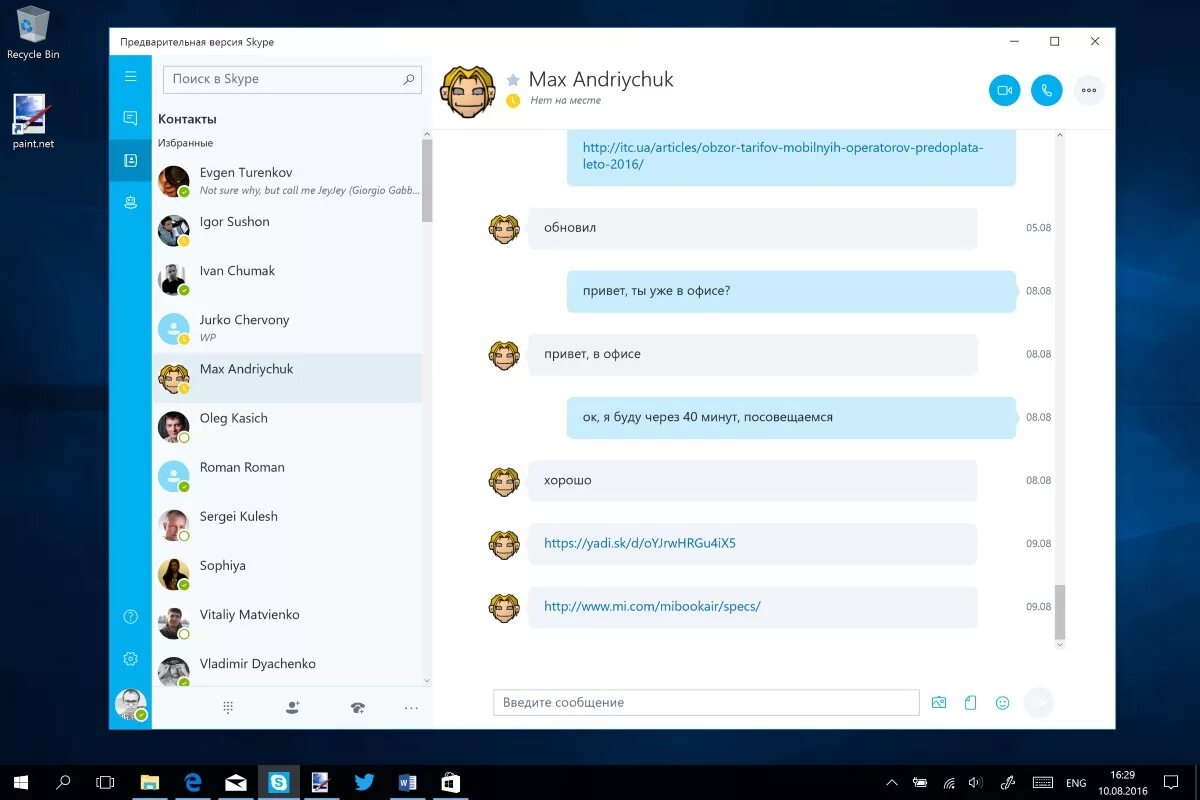The image size is (1200, 800).
Task: Open Windows Store from taskbar
Action: (450, 782)
